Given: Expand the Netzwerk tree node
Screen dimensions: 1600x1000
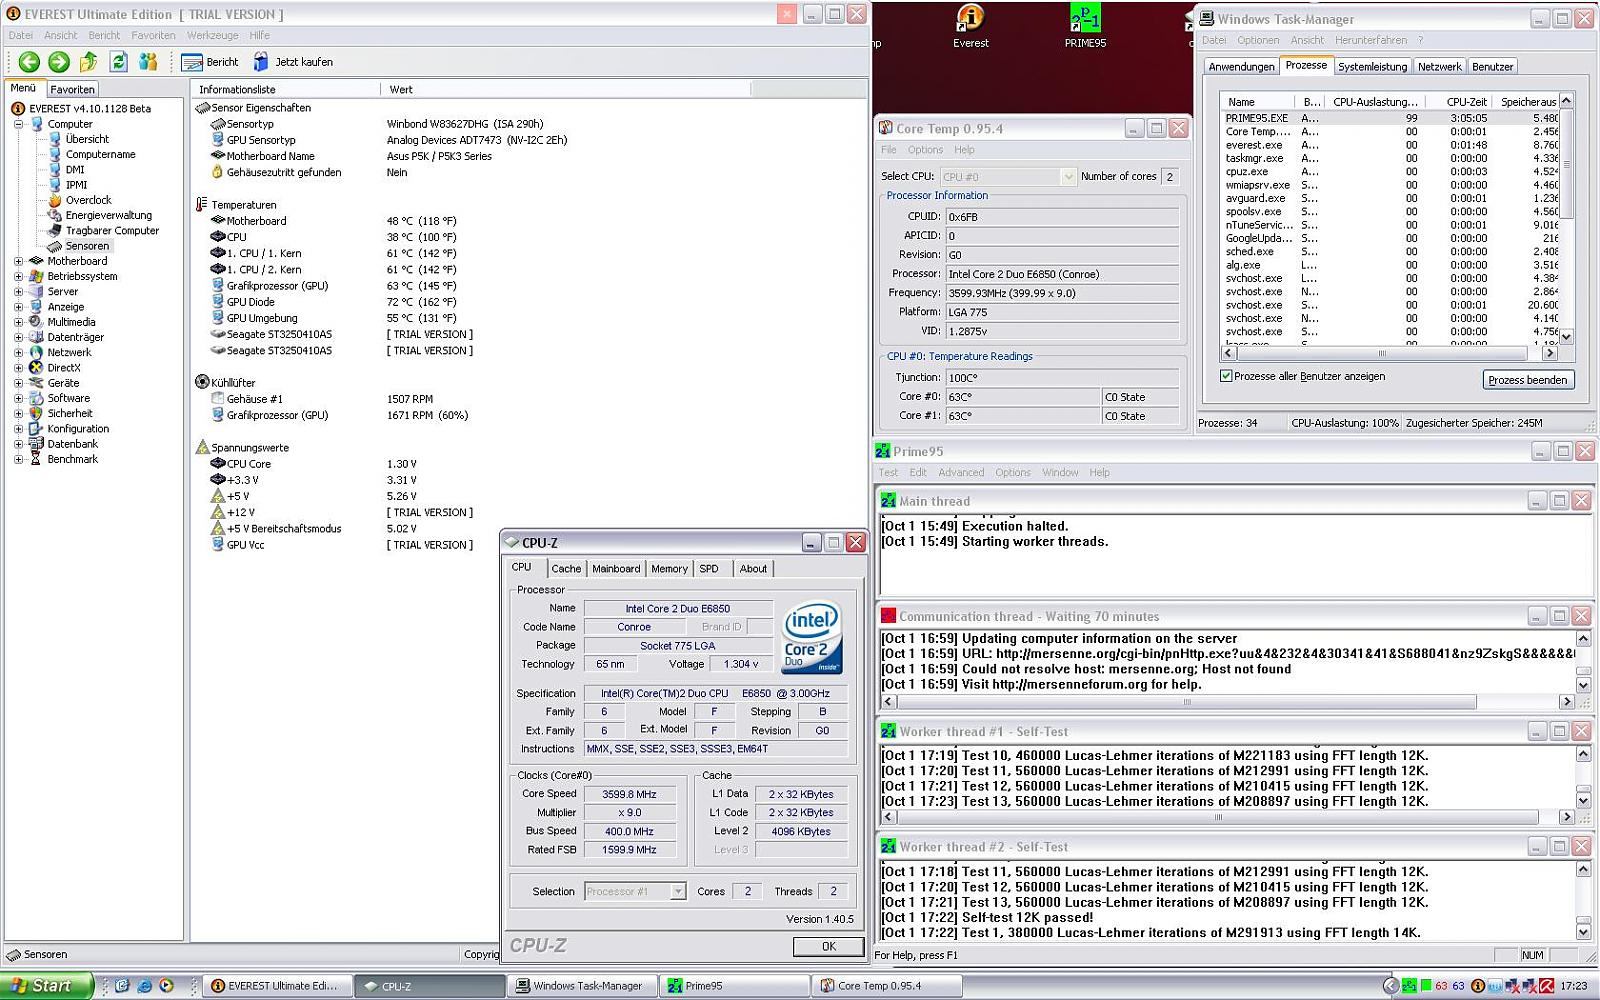Looking at the screenshot, I should click(18, 352).
